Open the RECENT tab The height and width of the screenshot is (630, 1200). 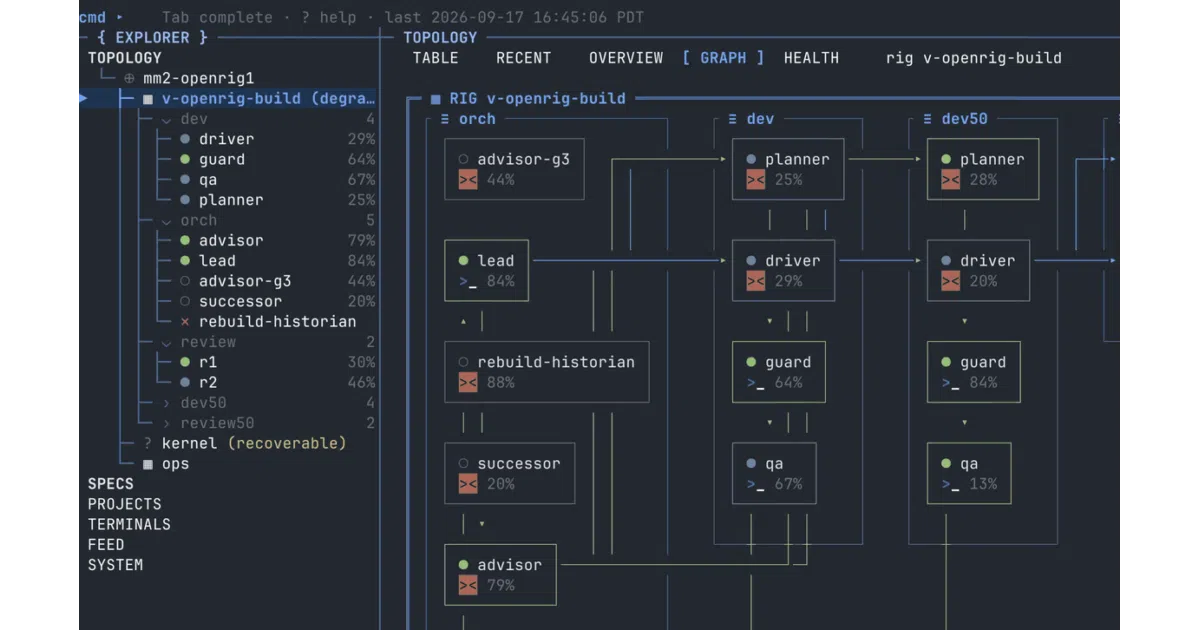[523, 58]
